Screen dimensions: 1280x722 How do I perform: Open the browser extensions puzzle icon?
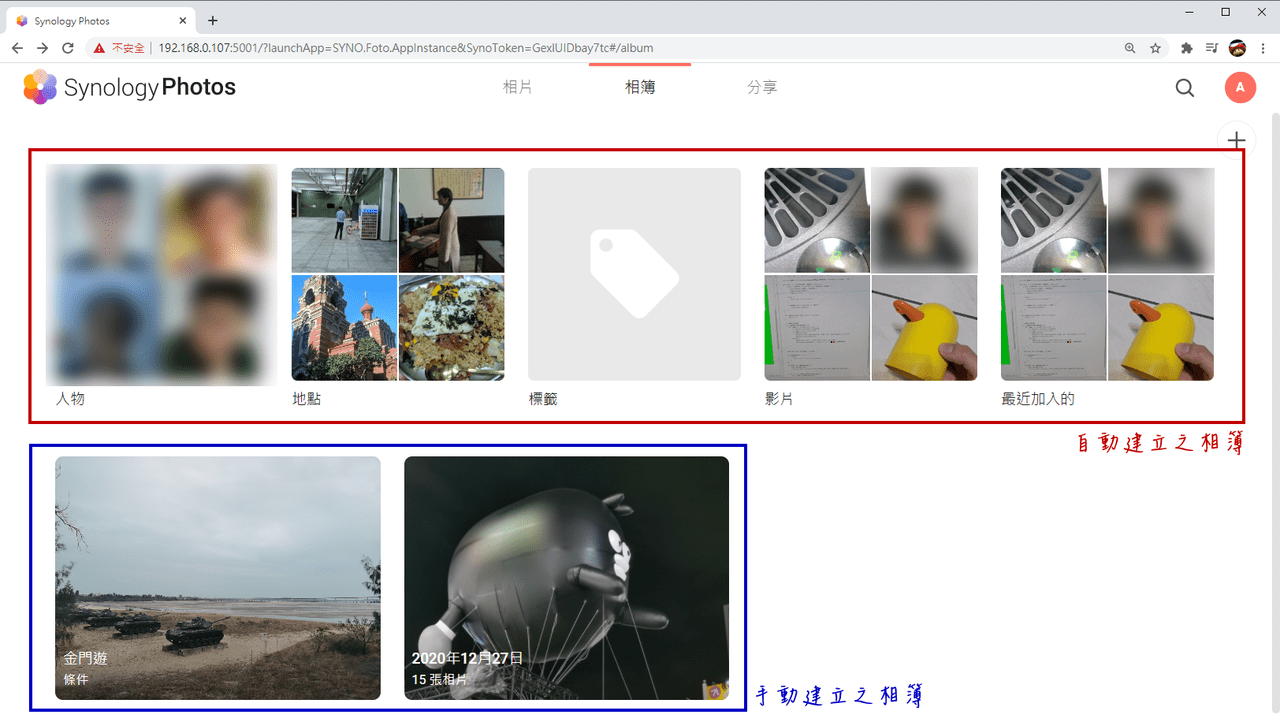point(1187,48)
